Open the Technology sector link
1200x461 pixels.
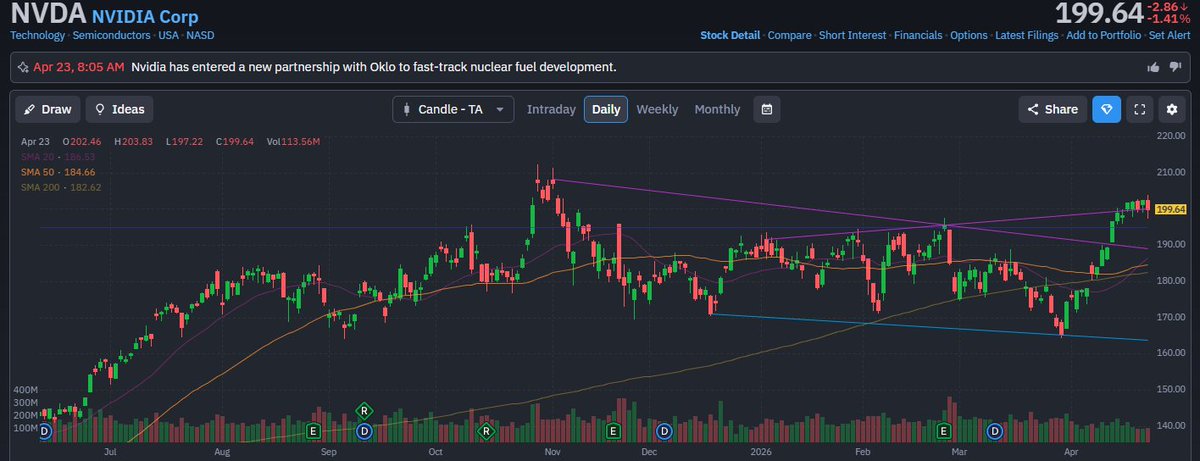tap(37, 35)
